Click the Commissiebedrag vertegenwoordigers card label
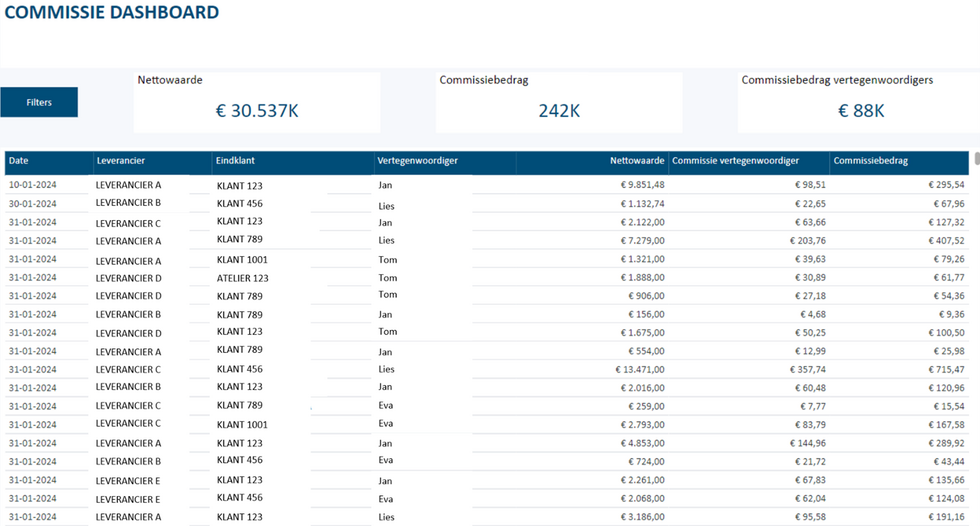The height and width of the screenshot is (526, 980). (837, 80)
